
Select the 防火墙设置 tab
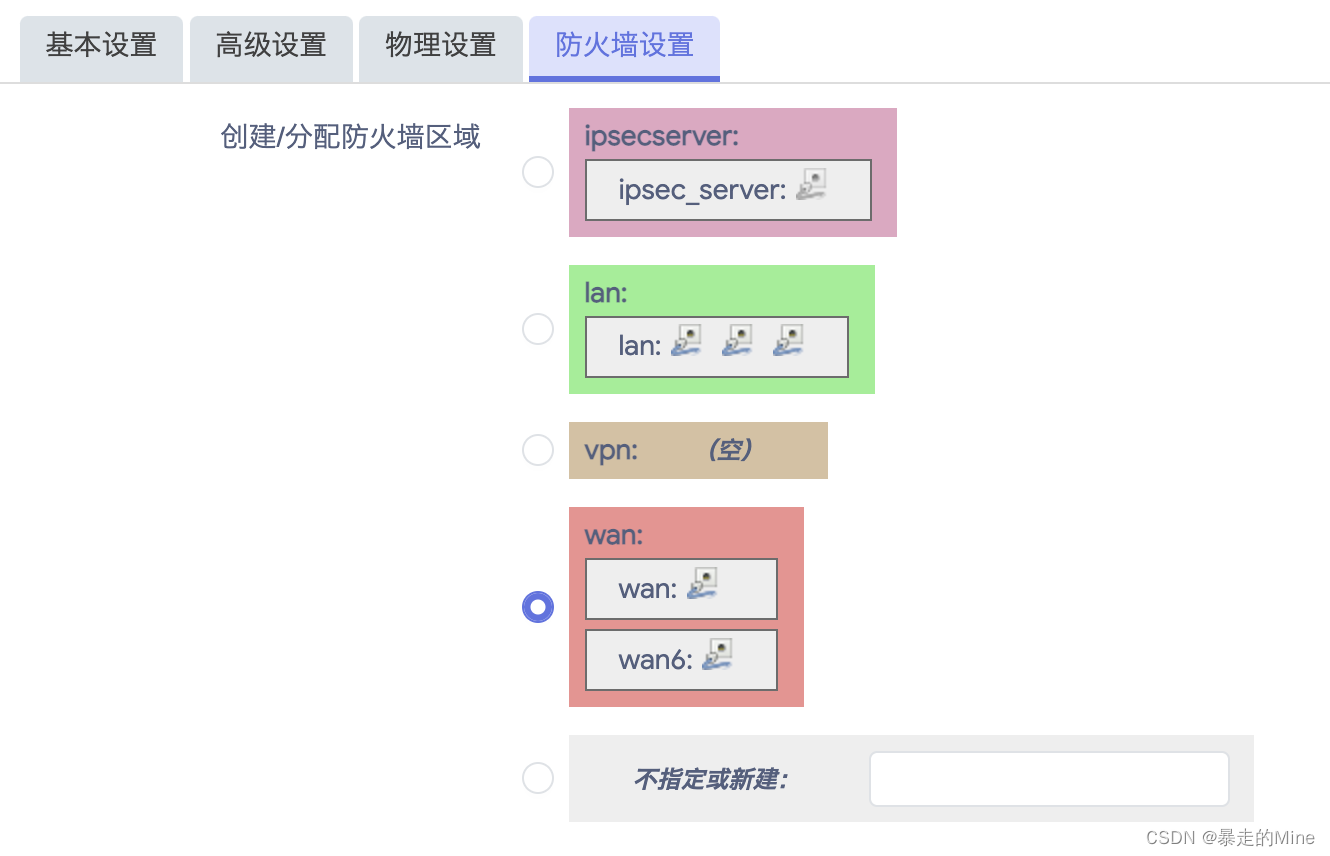coord(624,48)
